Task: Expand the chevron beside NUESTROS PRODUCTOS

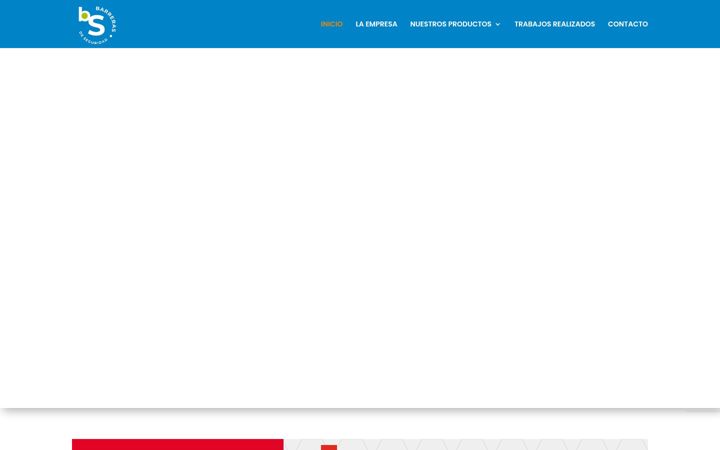Action: click(498, 24)
